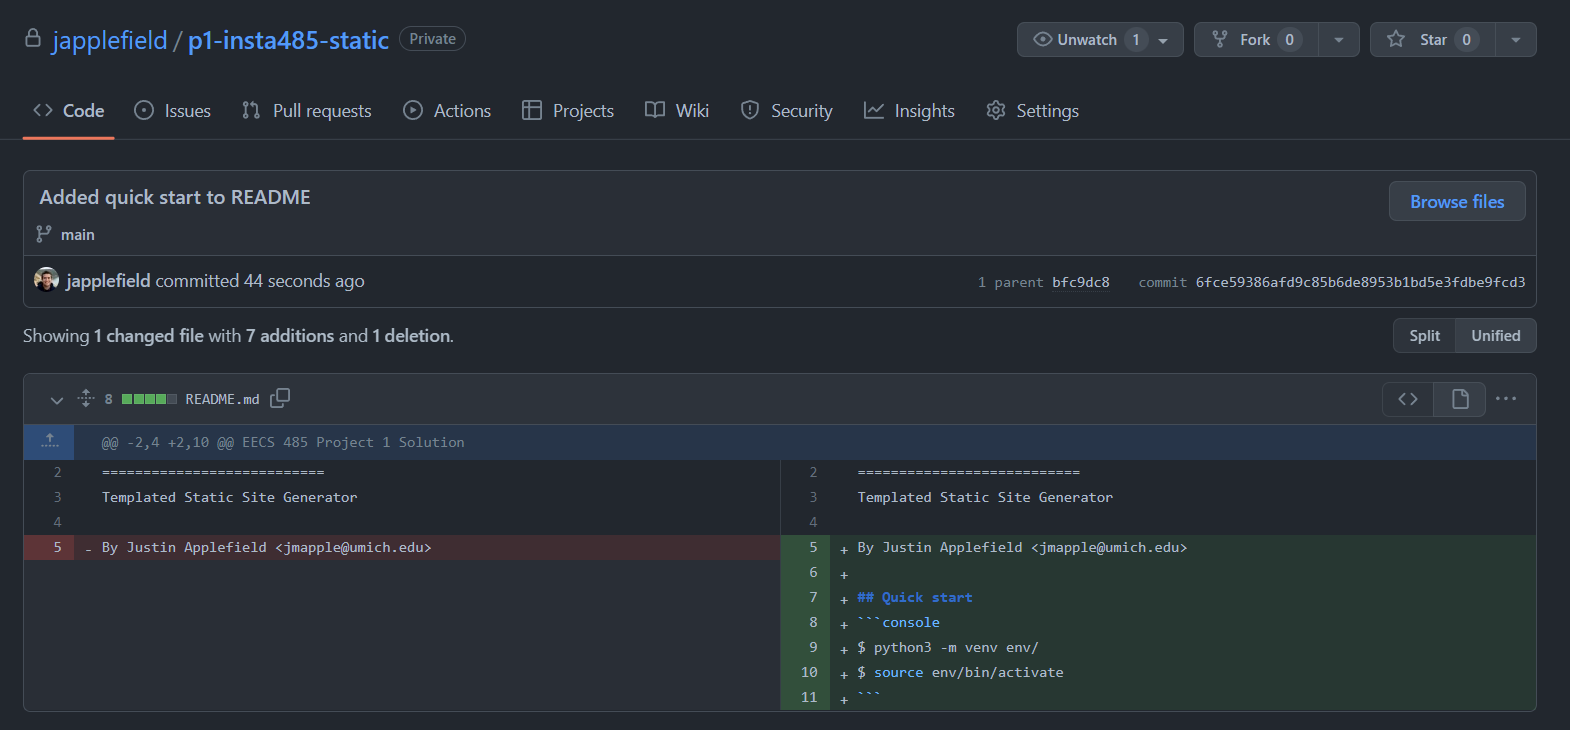Viewport: 1570px width, 730px height.
Task: Open the japplefield owner link
Action: (109, 40)
